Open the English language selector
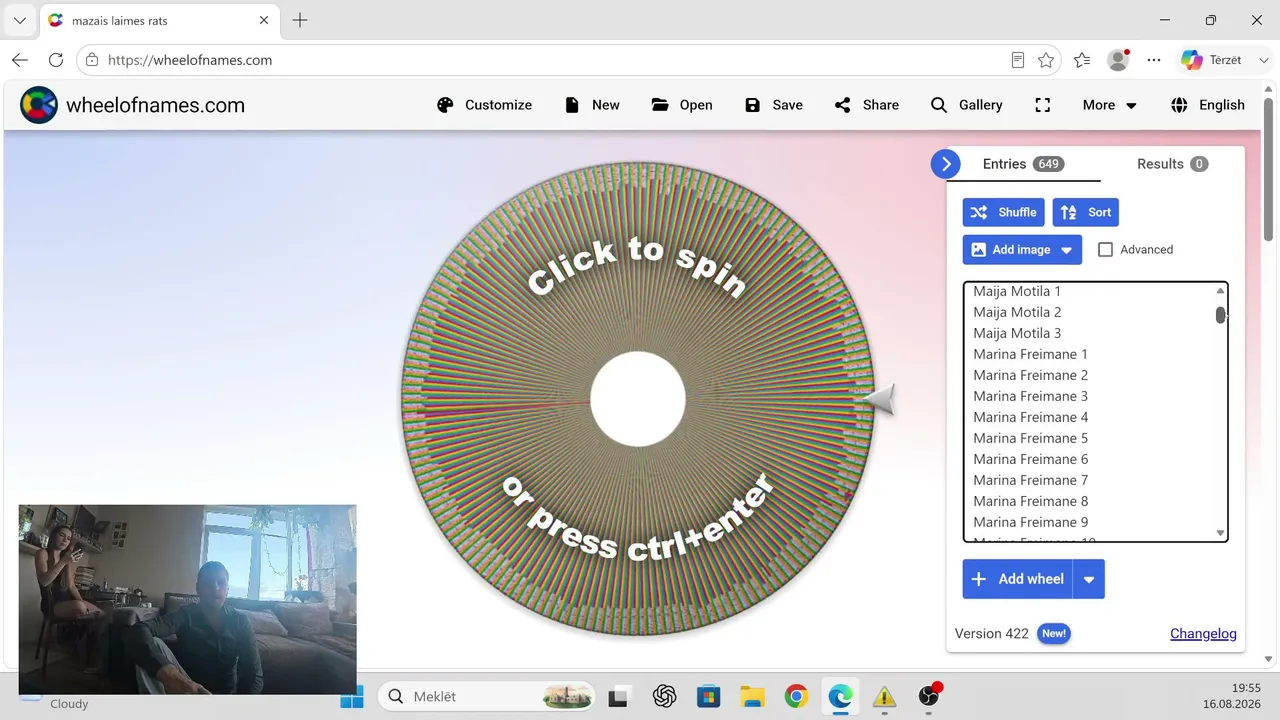 click(x=1208, y=105)
